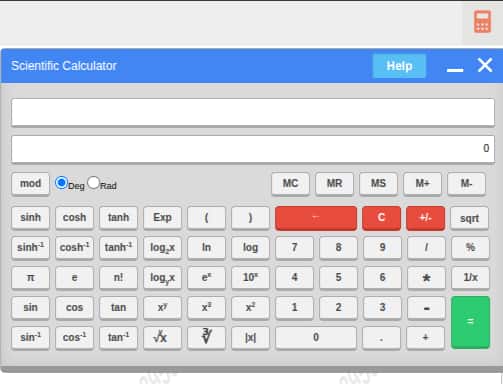Recall memory with the MR button
The height and width of the screenshot is (384, 503).
334,184
